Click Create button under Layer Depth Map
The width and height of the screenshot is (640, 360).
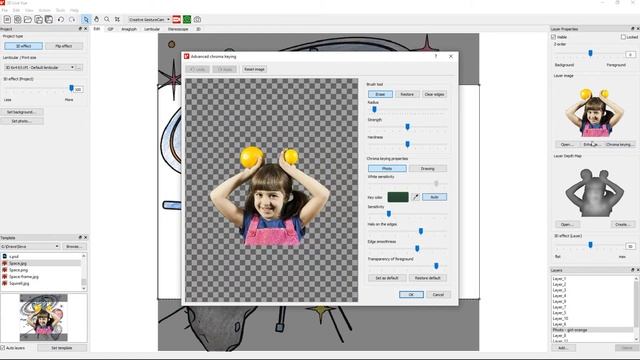coord(622,224)
